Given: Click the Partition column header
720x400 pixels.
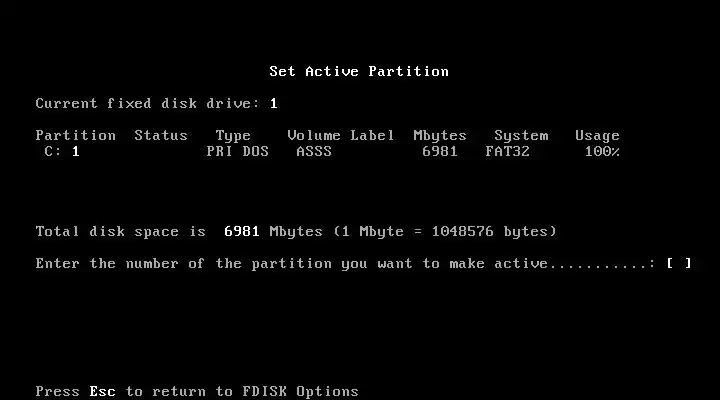Looking at the screenshot, I should pos(76,135).
